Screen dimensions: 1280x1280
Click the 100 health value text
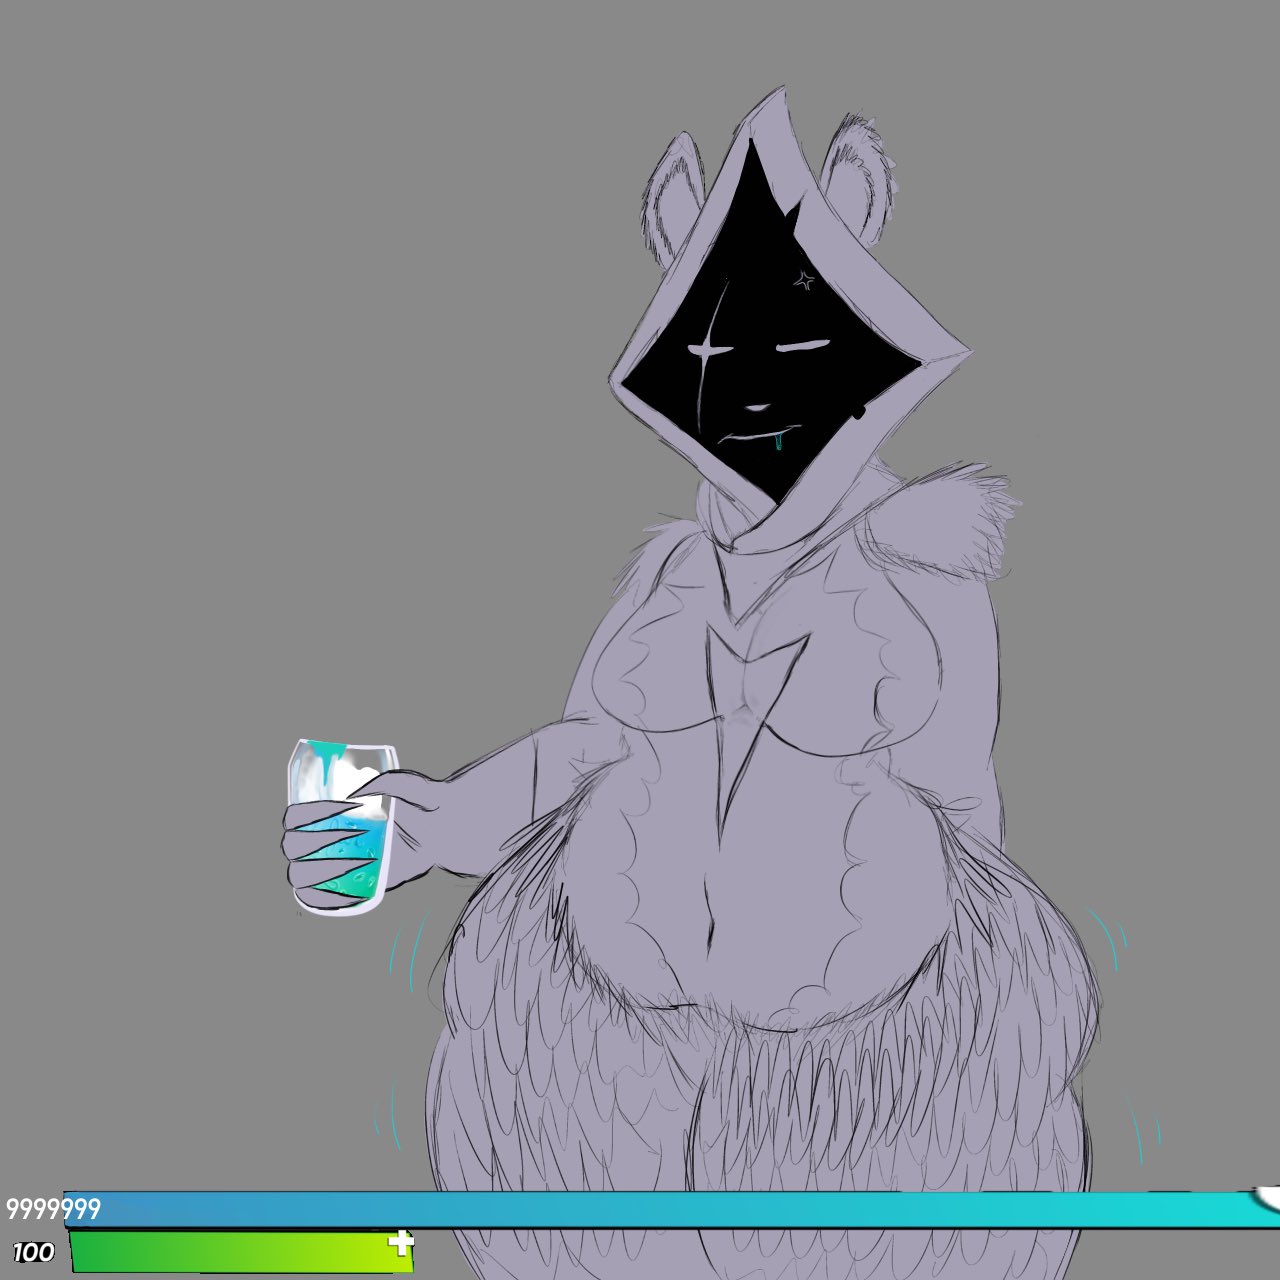click(x=33, y=1252)
